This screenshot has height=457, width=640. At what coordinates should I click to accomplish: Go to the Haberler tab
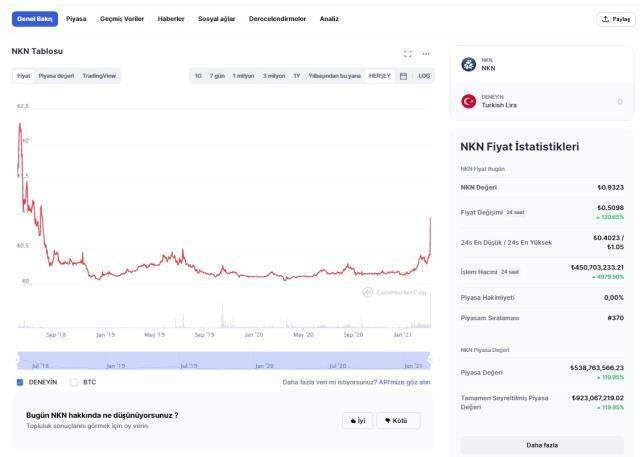pyautogui.click(x=171, y=19)
